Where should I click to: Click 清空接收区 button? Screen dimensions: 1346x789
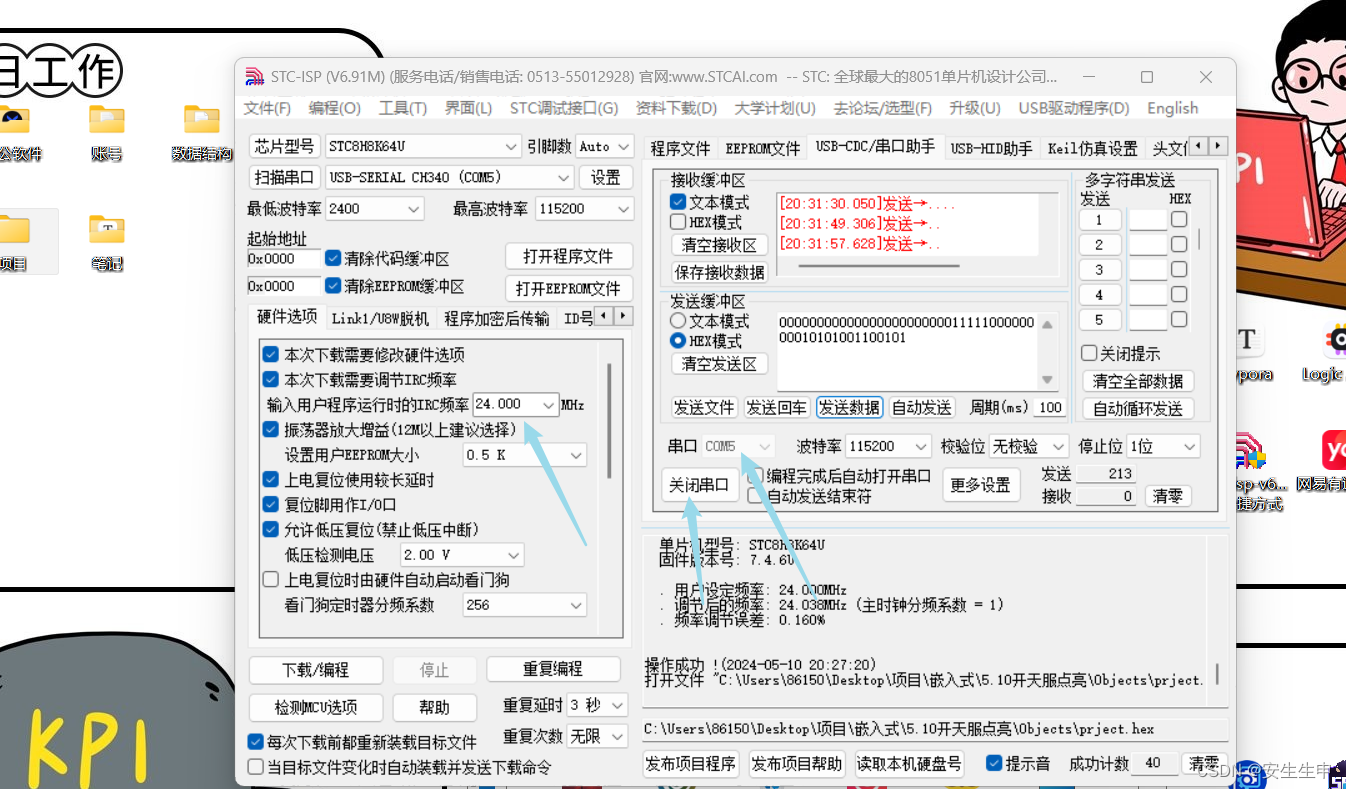click(719, 245)
